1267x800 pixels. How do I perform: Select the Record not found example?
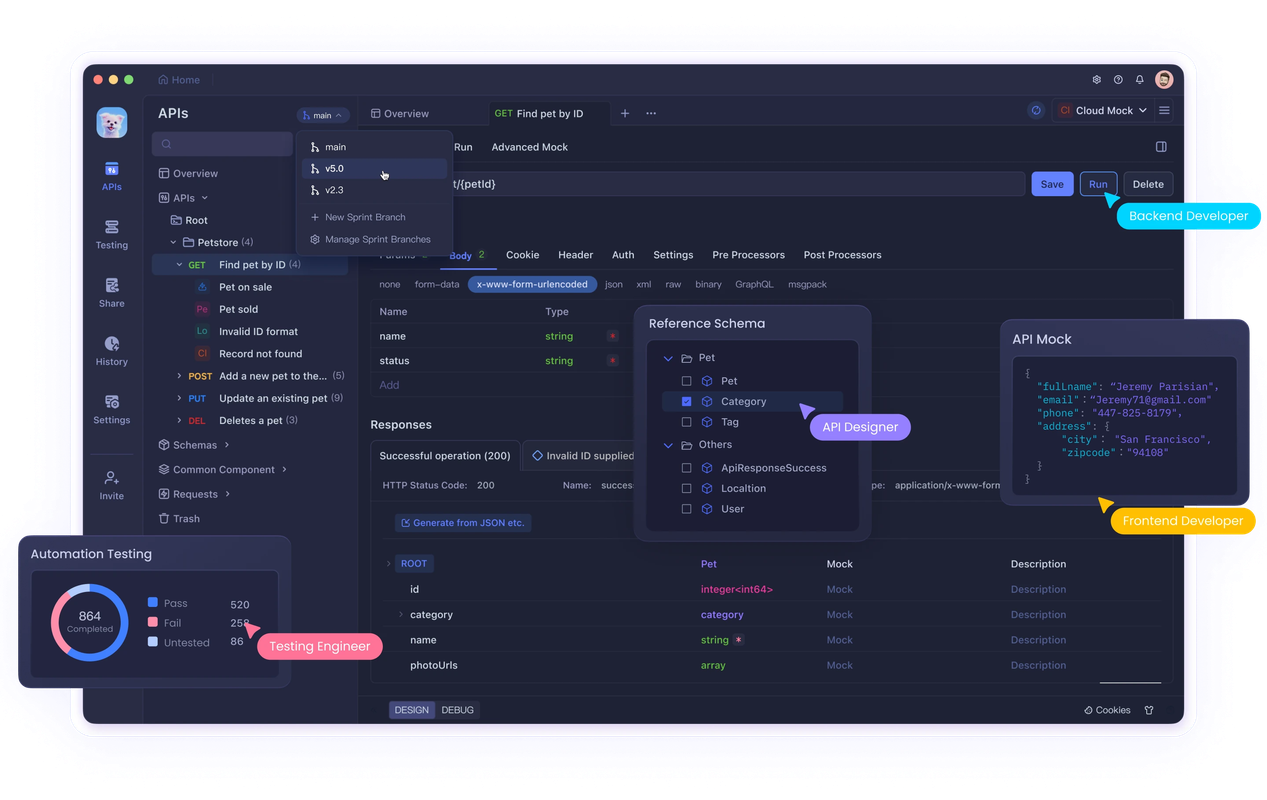260,353
